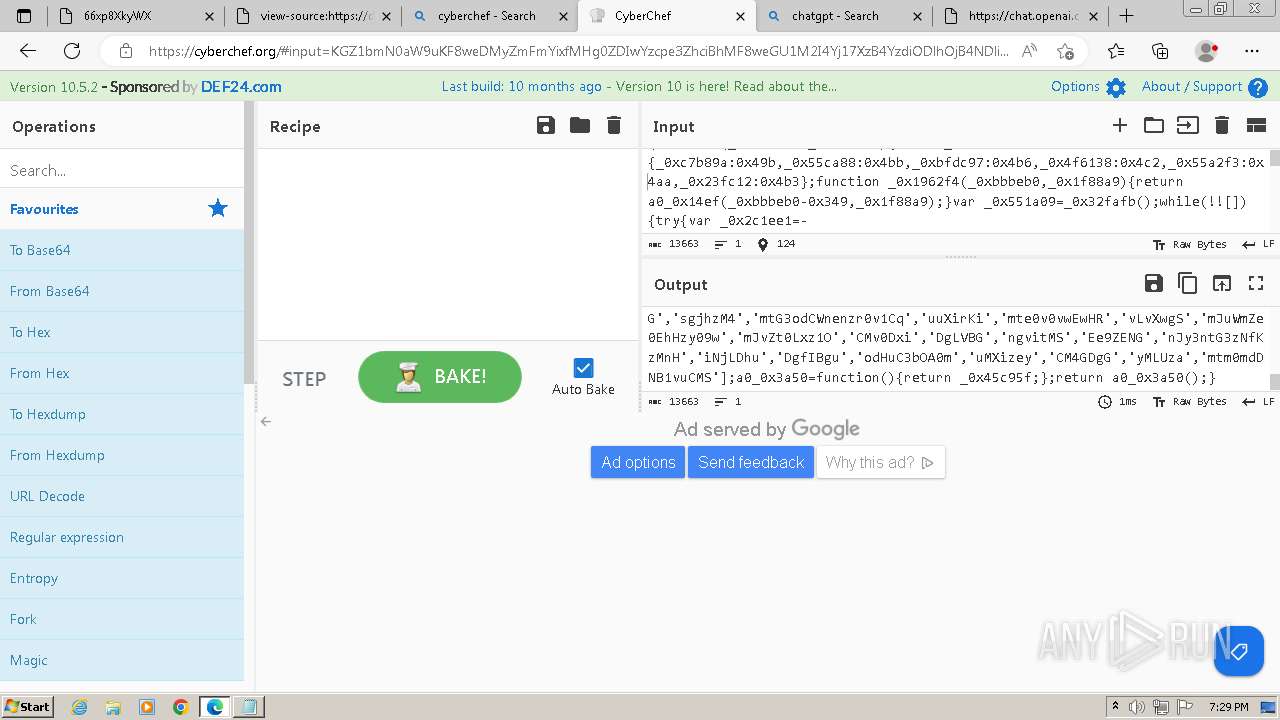Maximise the output pane
The width and height of the screenshot is (1280, 720).
click(x=1256, y=284)
